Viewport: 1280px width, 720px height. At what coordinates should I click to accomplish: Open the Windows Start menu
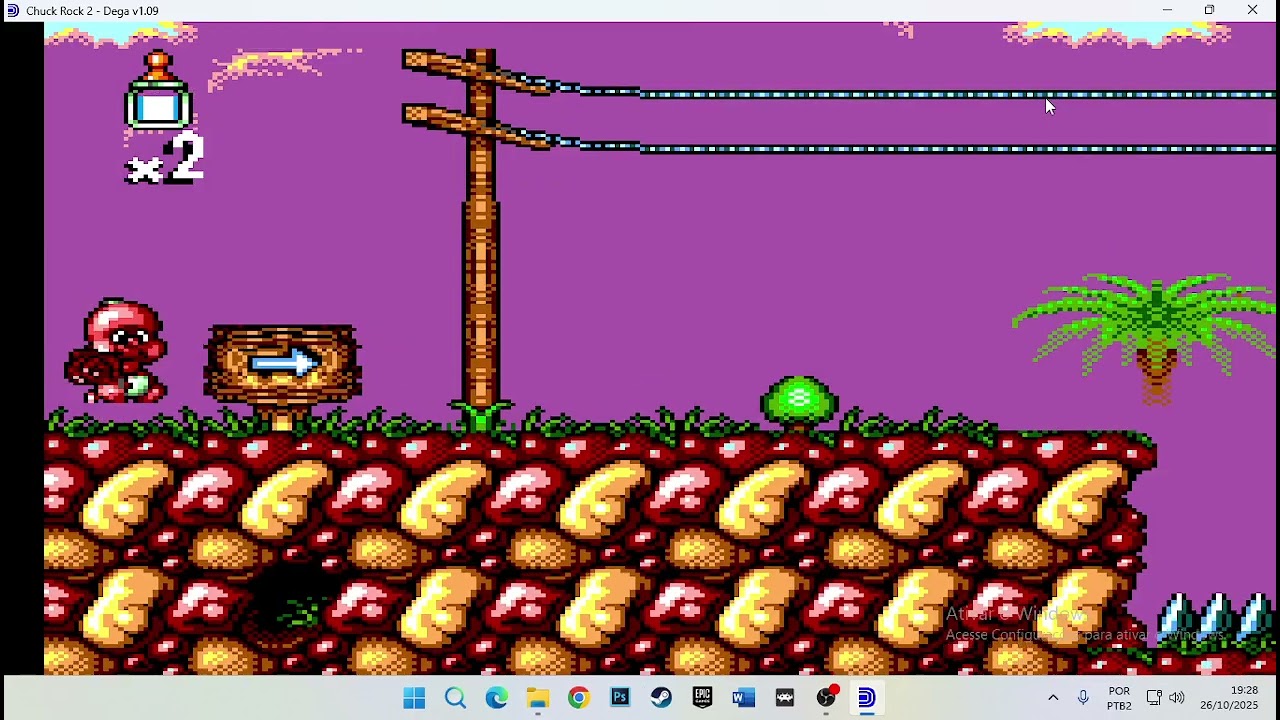pyautogui.click(x=414, y=697)
